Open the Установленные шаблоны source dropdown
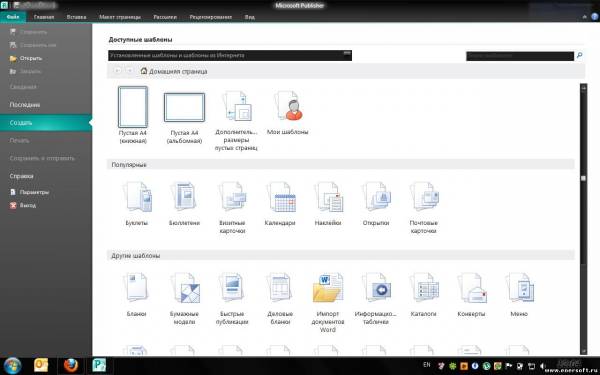Image resolution: width=600 pixels, height=375 pixels. (x=230, y=55)
